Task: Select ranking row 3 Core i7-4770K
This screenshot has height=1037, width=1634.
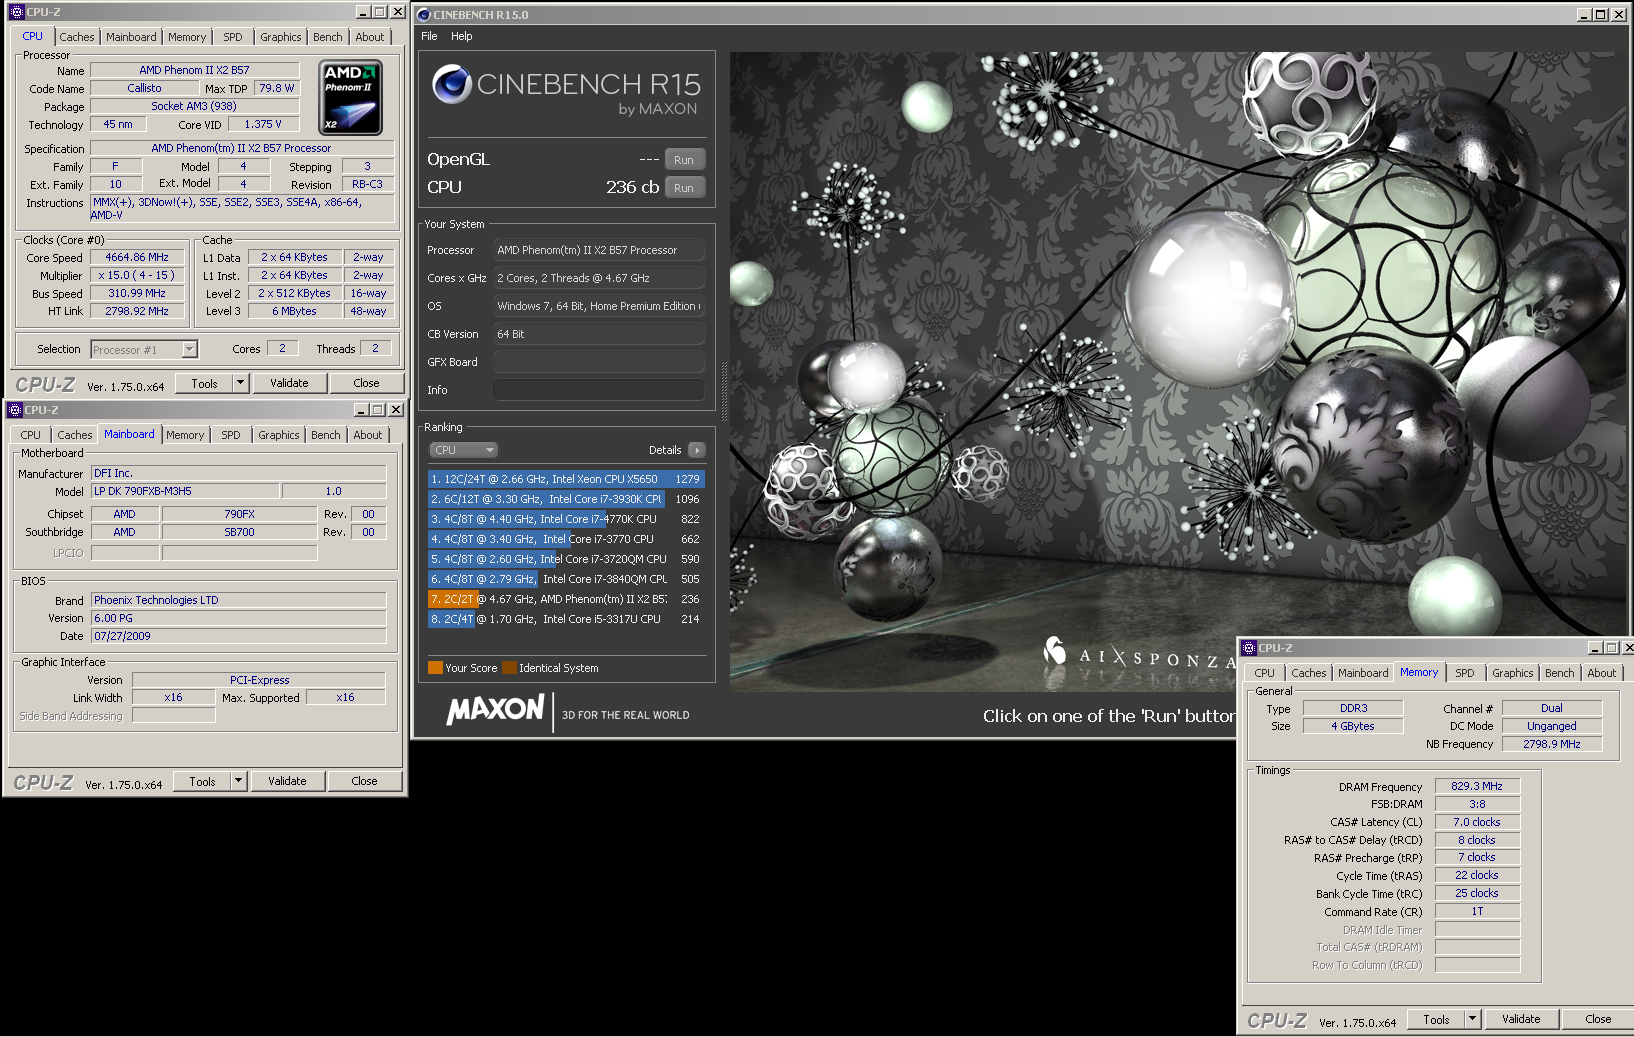Action: 566,519
